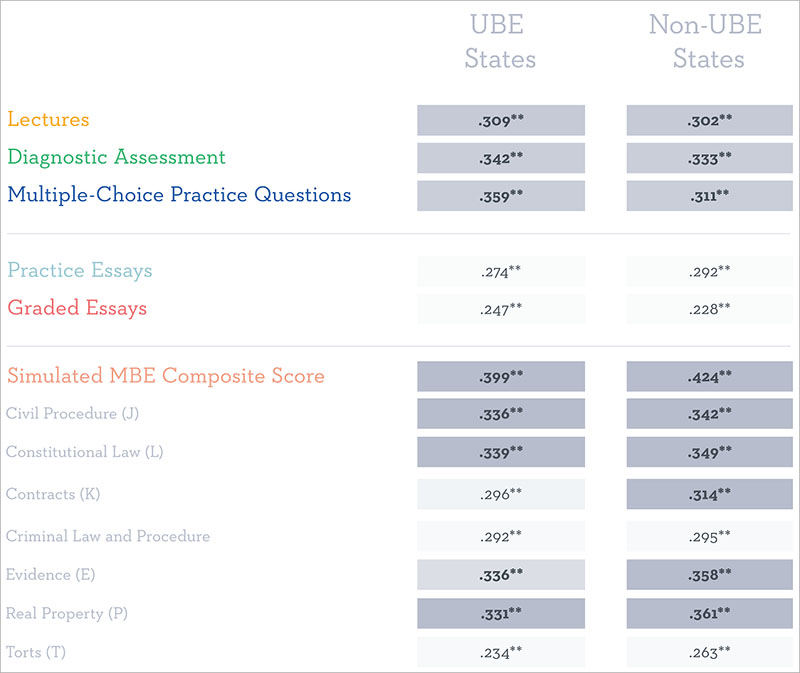The height and width of the screenshot is (673, 800).
Task: Click the UBE States column header
Action: pos(500,42)
